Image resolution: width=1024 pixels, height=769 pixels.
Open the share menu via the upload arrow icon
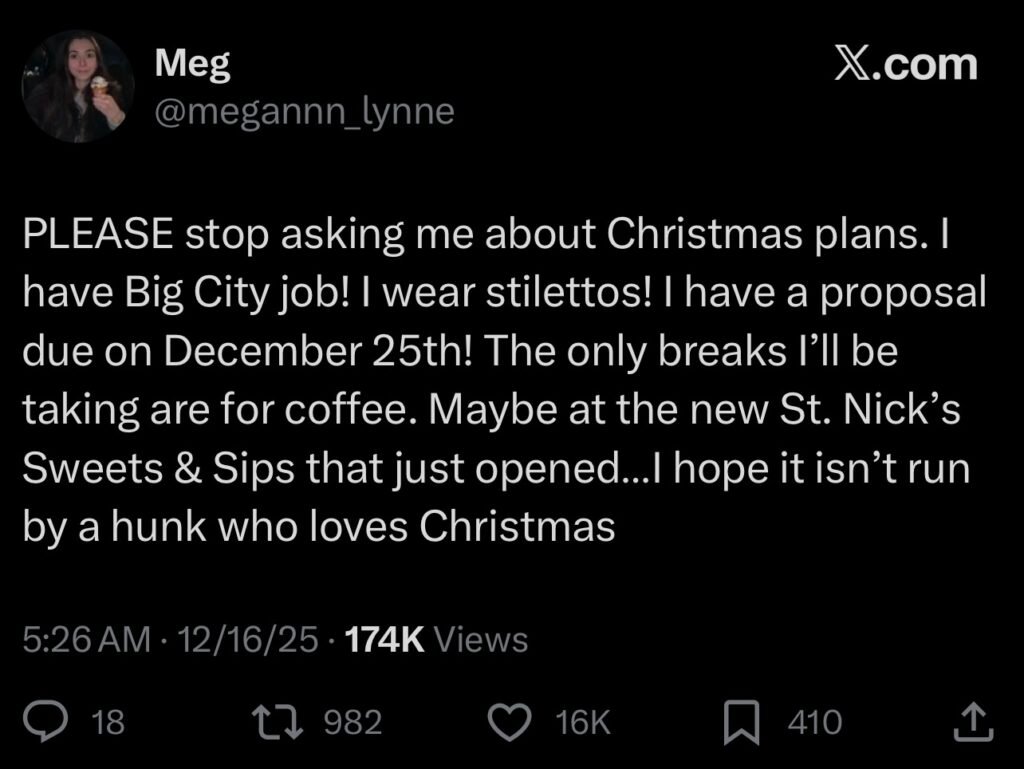click(x=970, y=722)
